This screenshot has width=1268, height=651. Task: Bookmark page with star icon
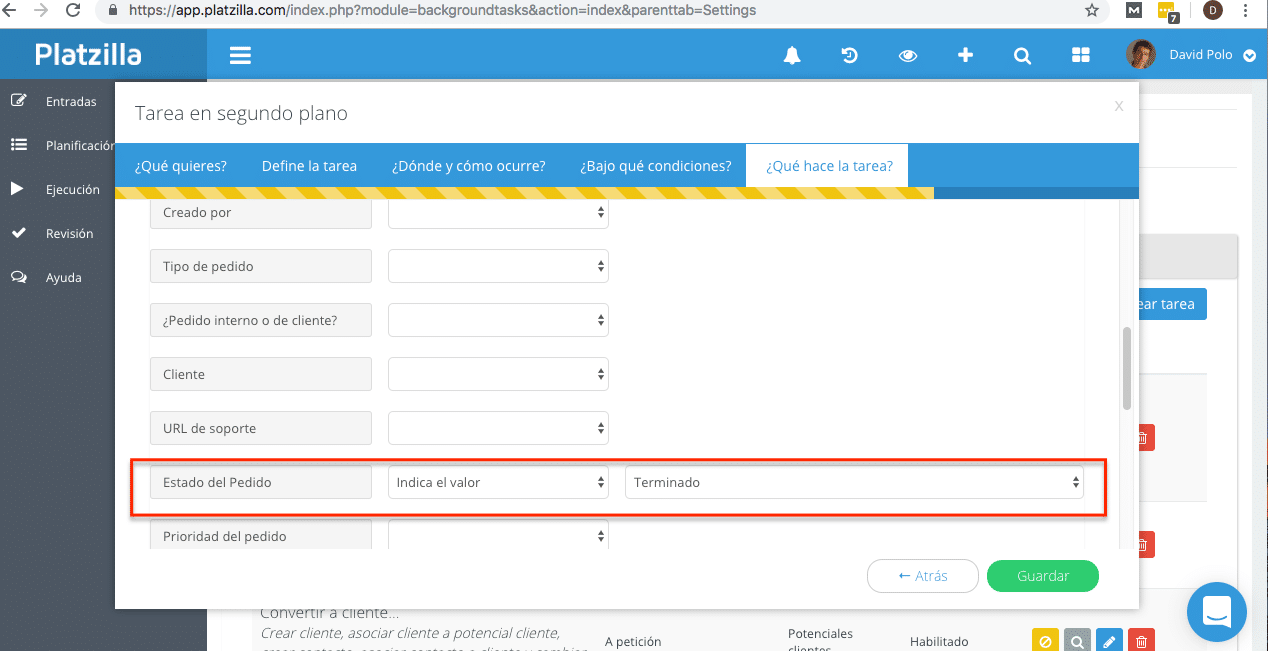pos(1092,11)
